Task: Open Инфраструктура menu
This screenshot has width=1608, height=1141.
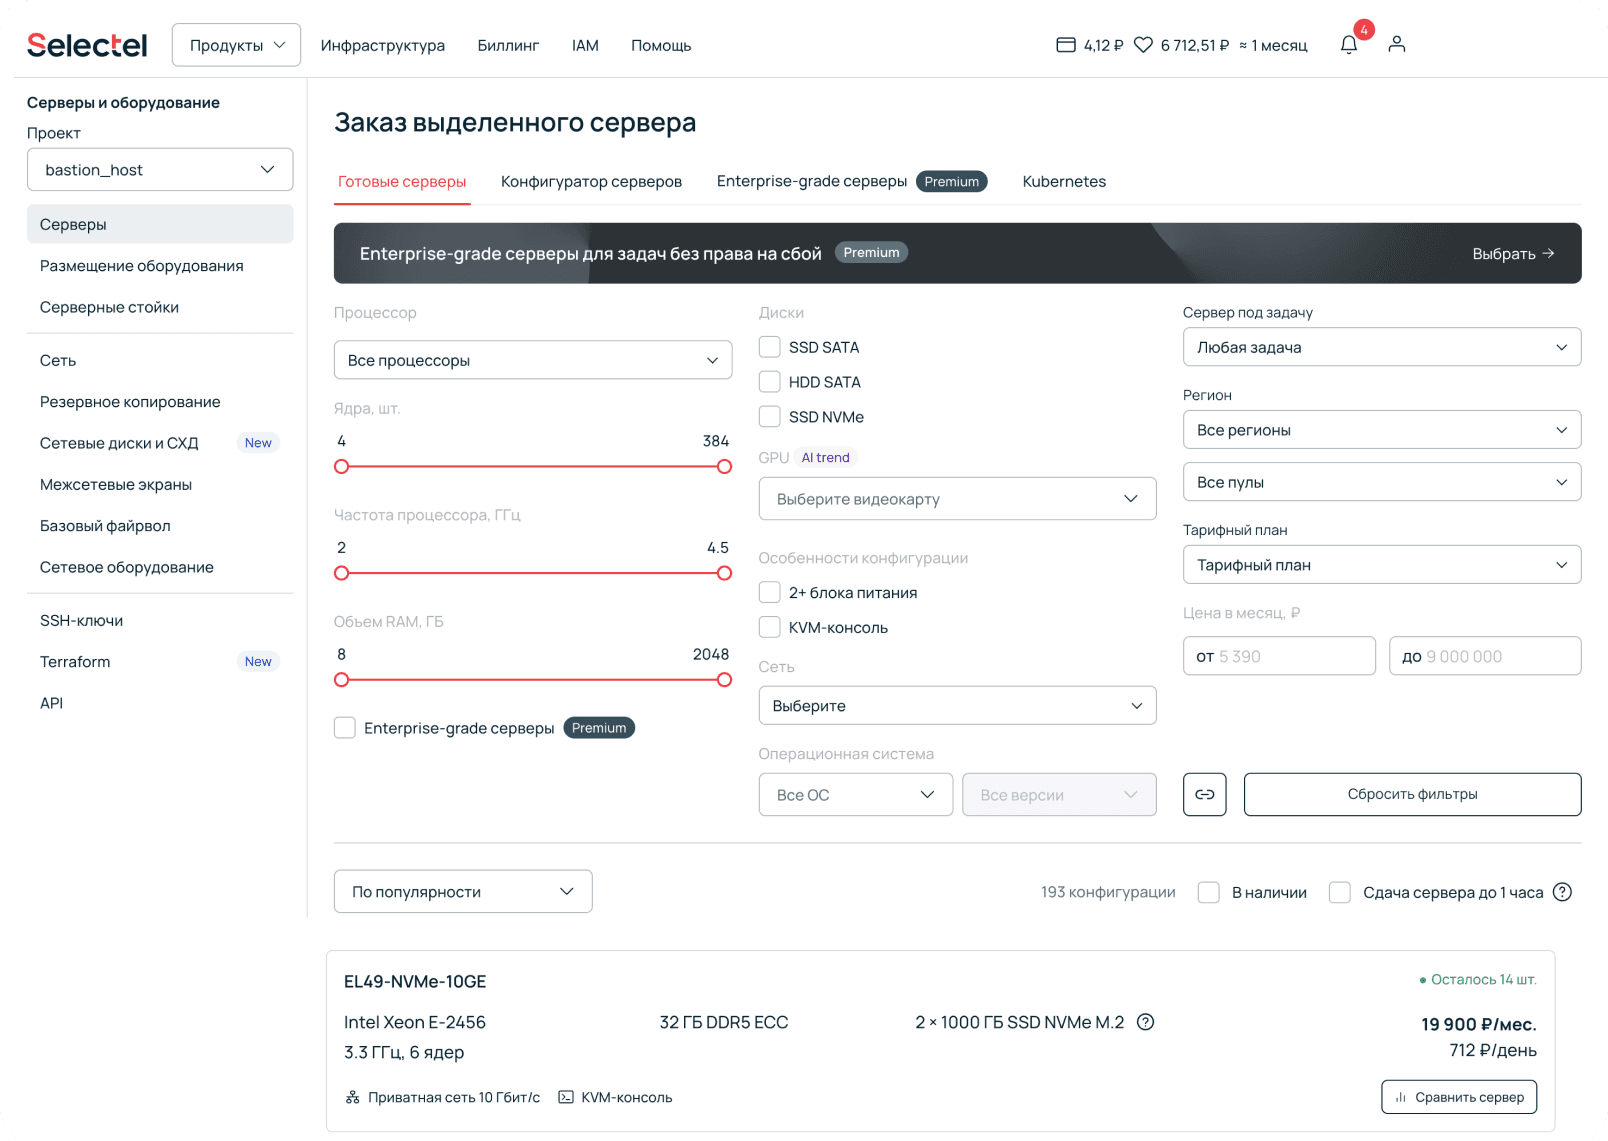Action: click(x=383, y=46)
